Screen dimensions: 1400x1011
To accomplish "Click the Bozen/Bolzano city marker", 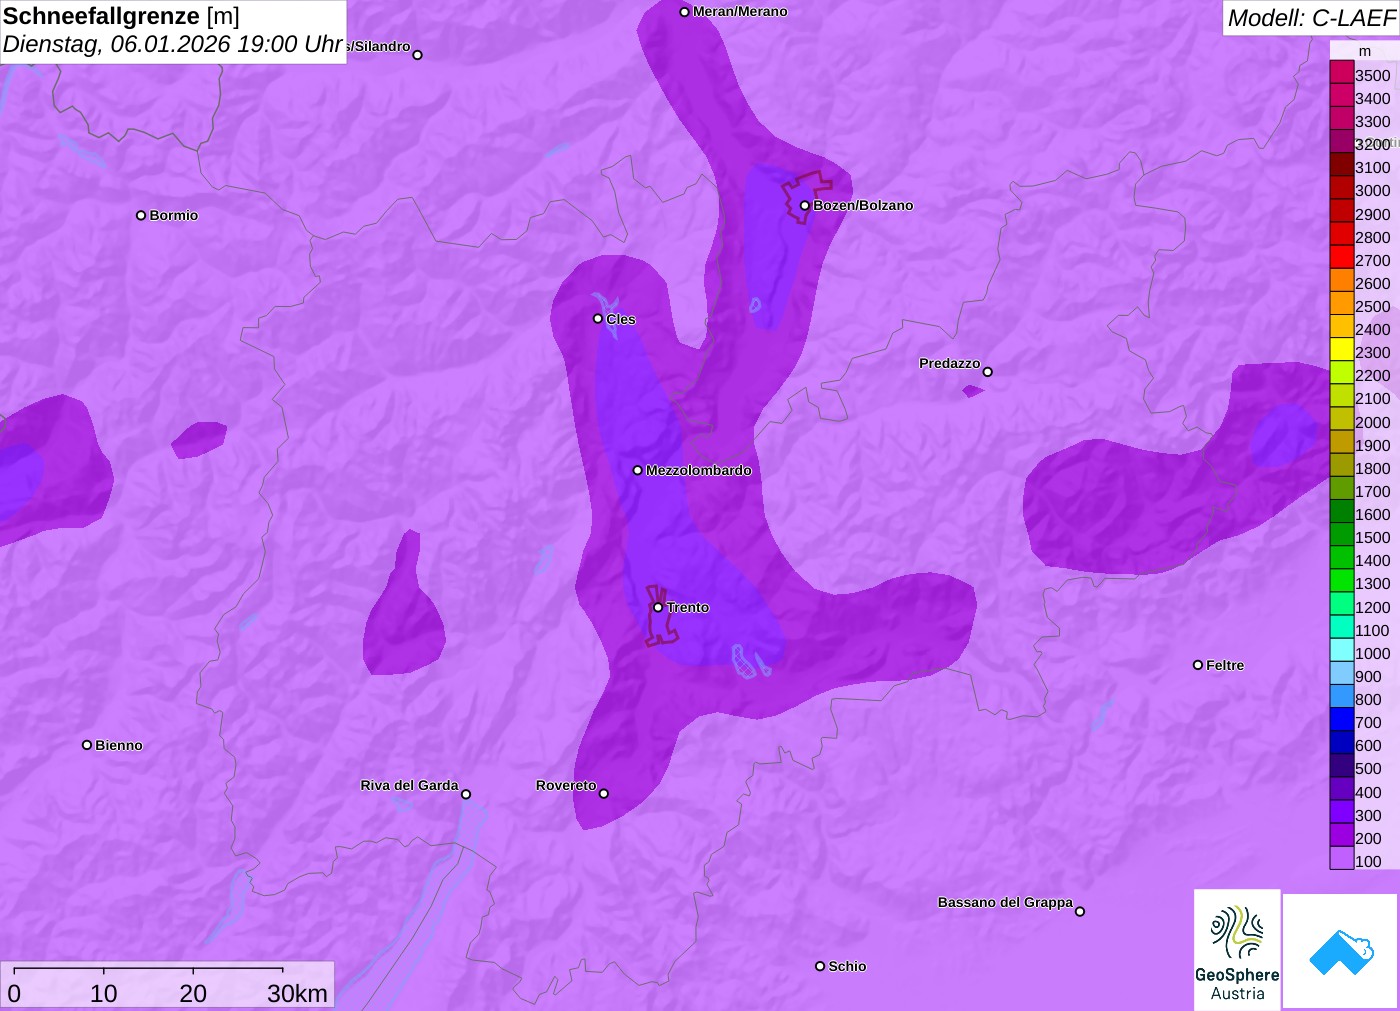I will point(805,205).
